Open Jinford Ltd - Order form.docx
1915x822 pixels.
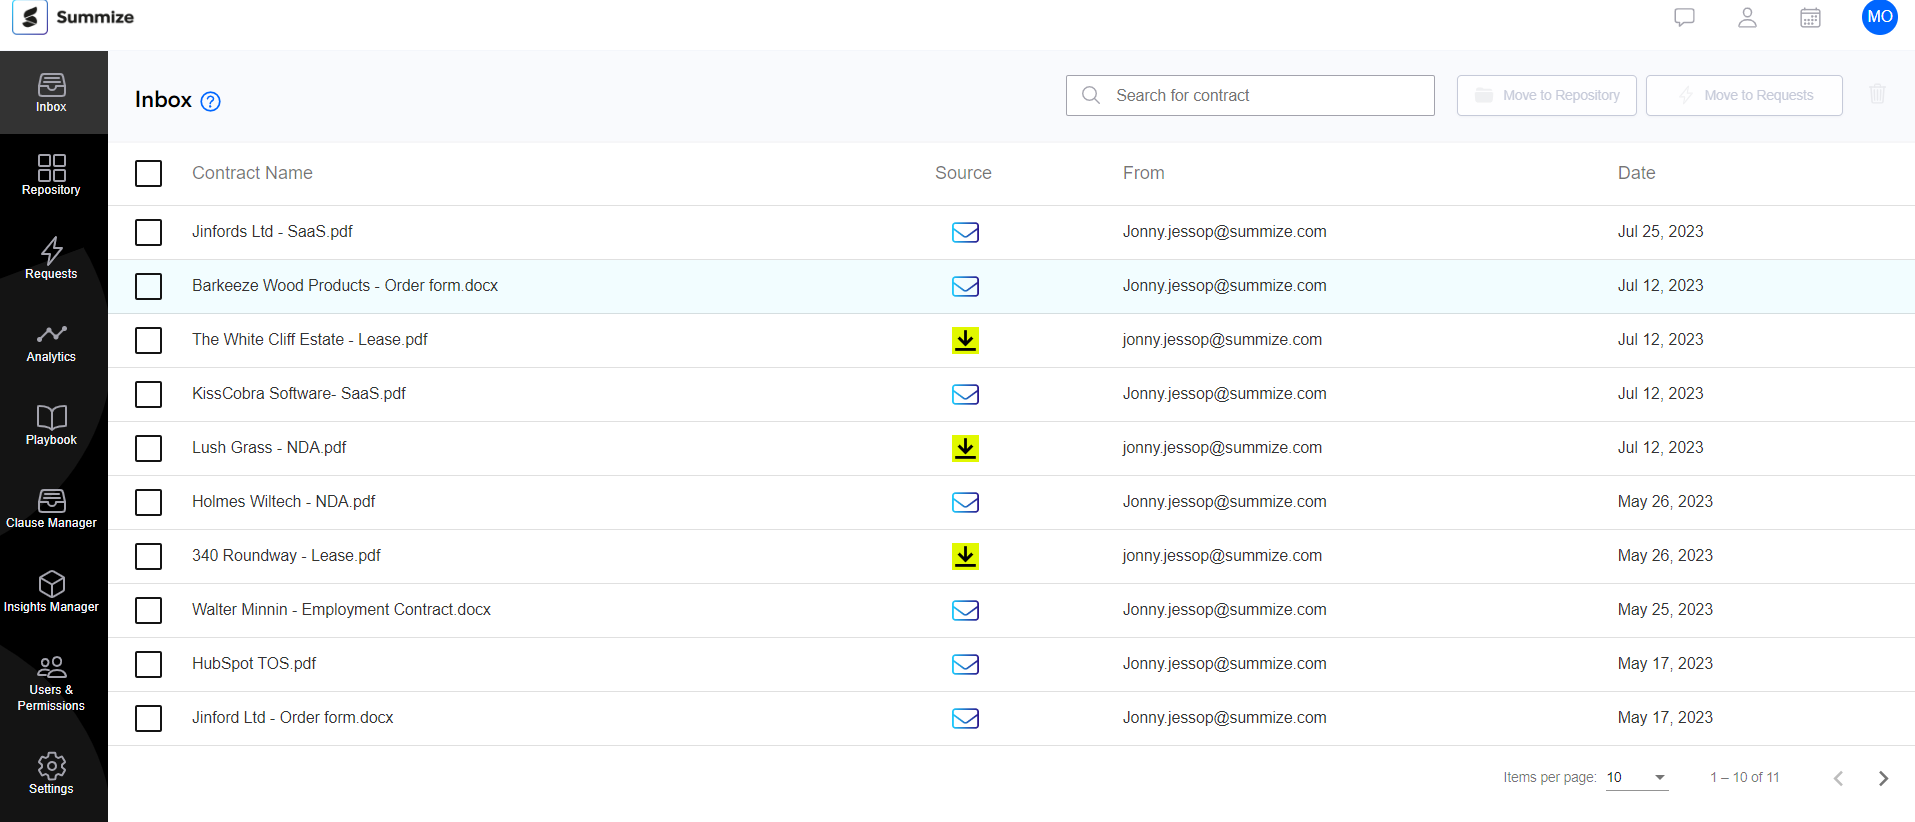point(293,717)
